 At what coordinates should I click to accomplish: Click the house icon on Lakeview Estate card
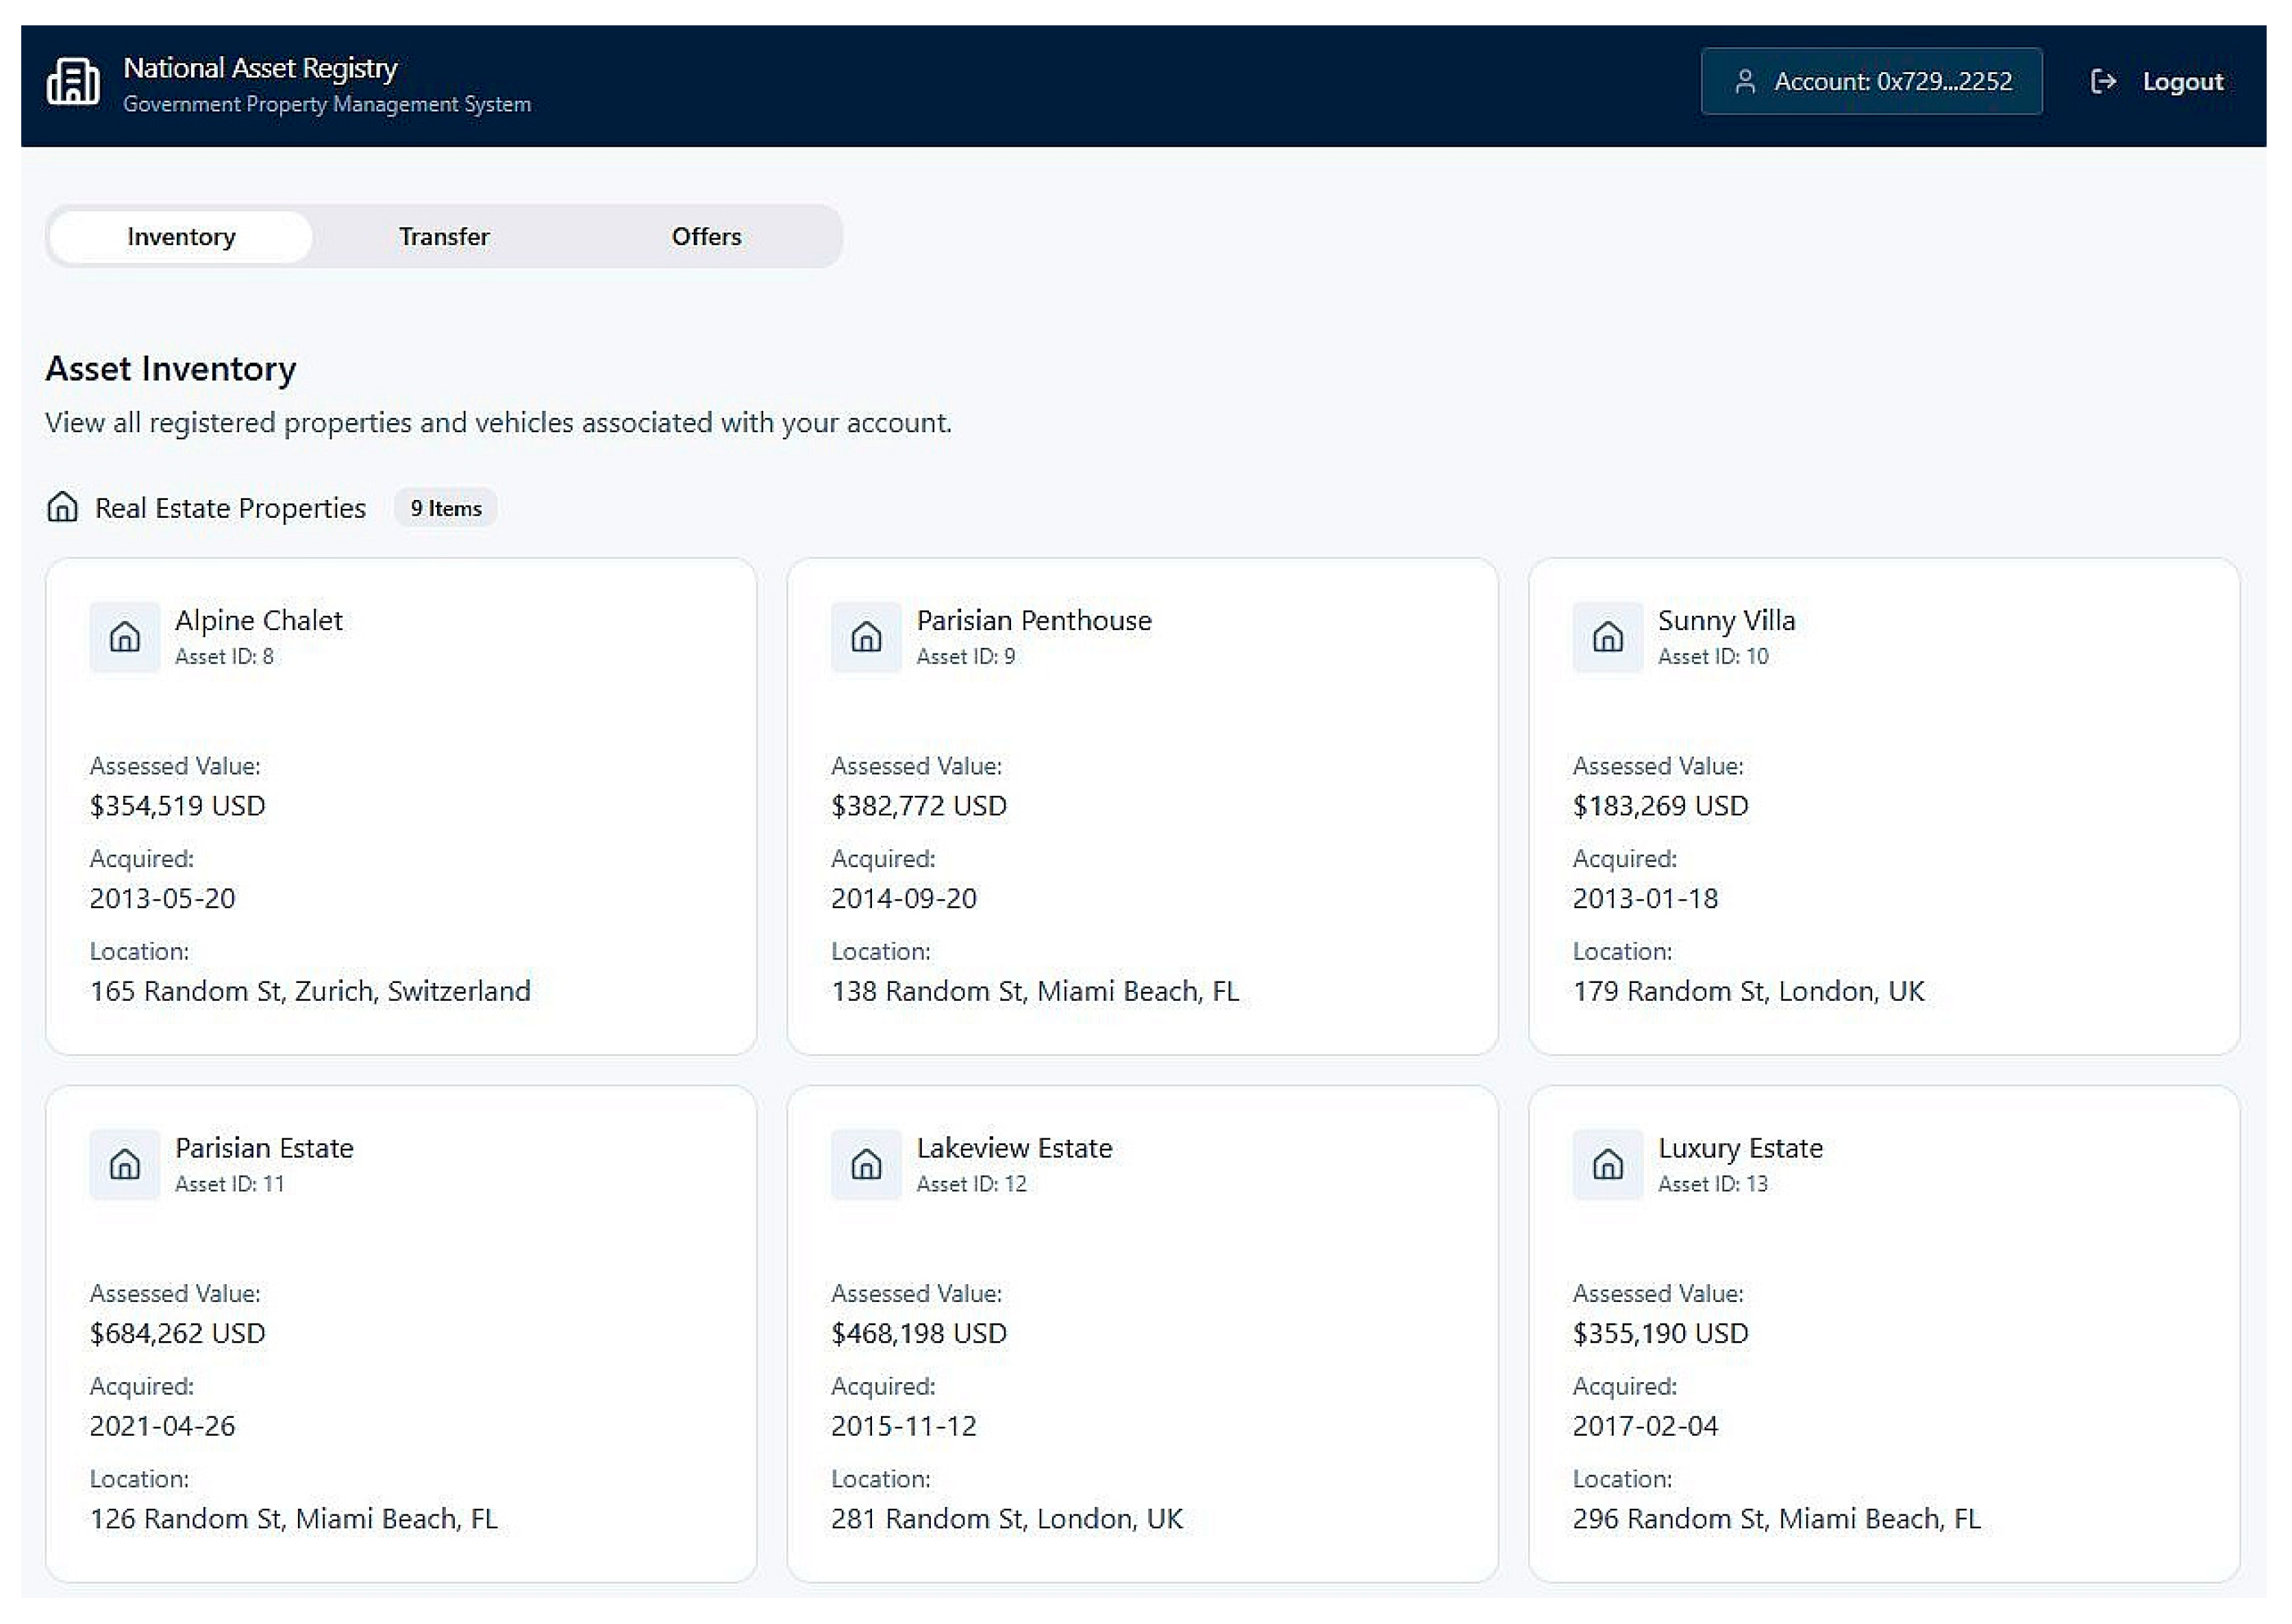click(x=866, y=1164)
